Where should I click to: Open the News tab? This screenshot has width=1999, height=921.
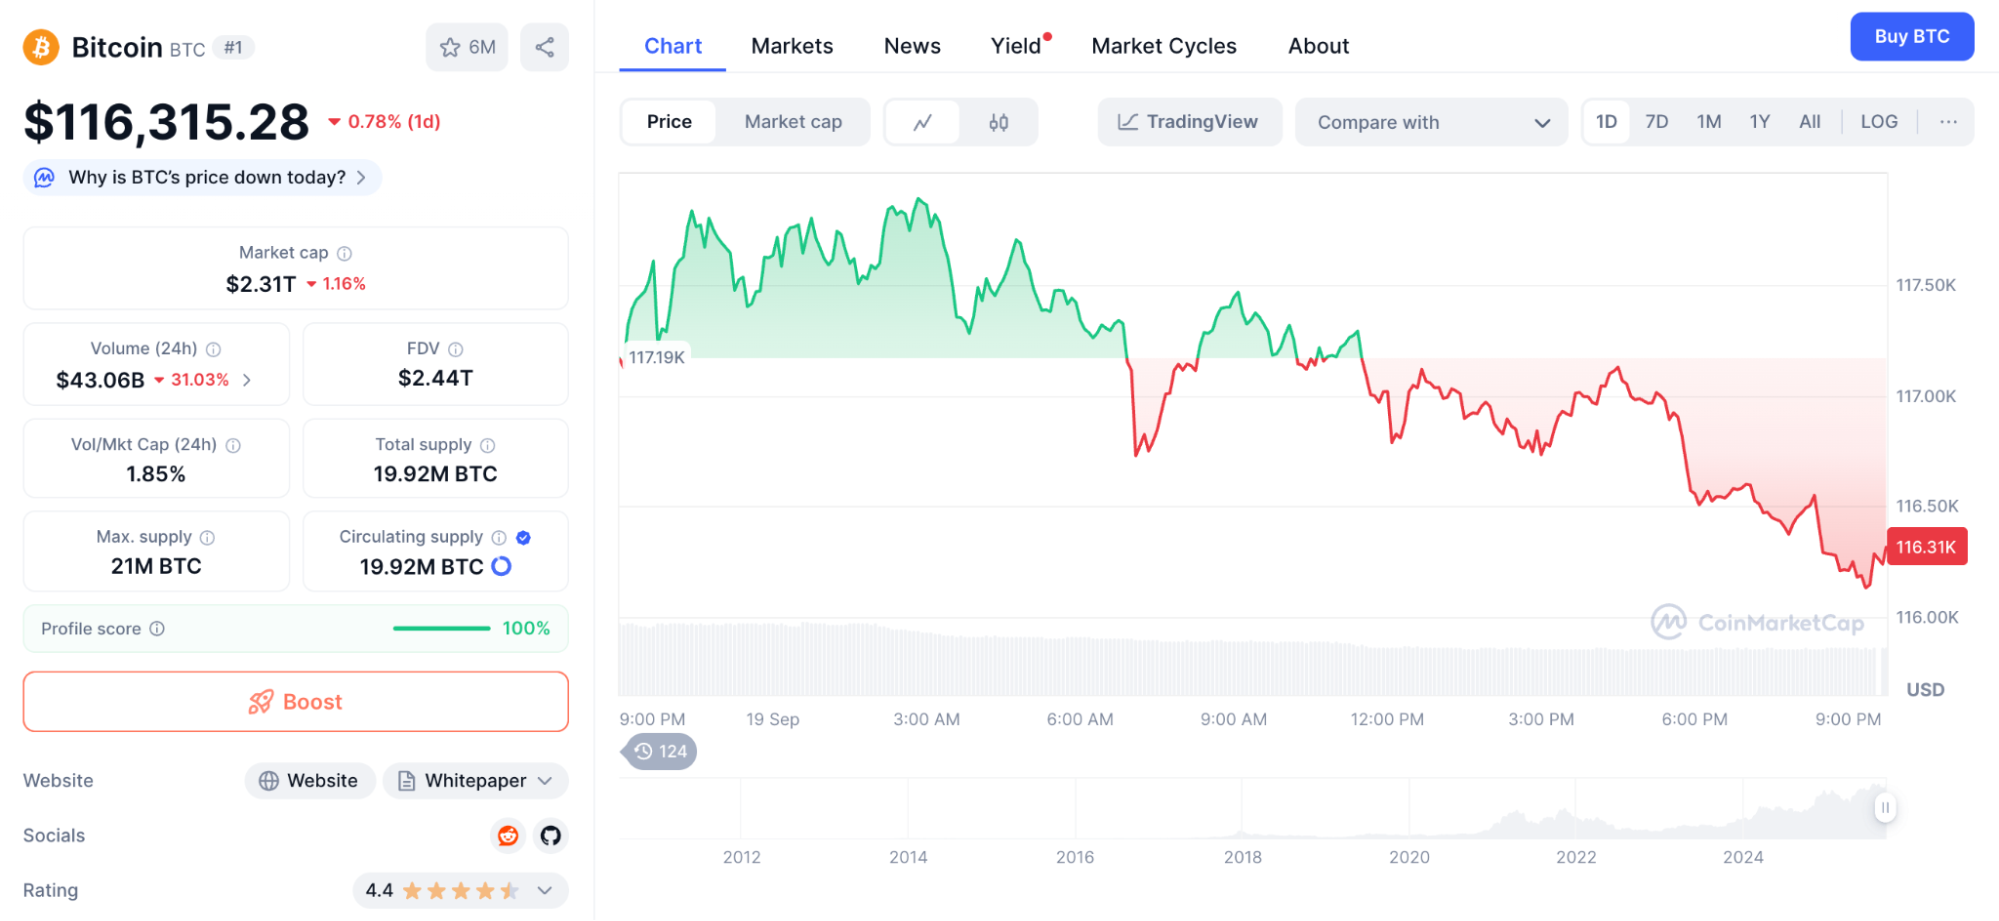click(x=912, y=46)
